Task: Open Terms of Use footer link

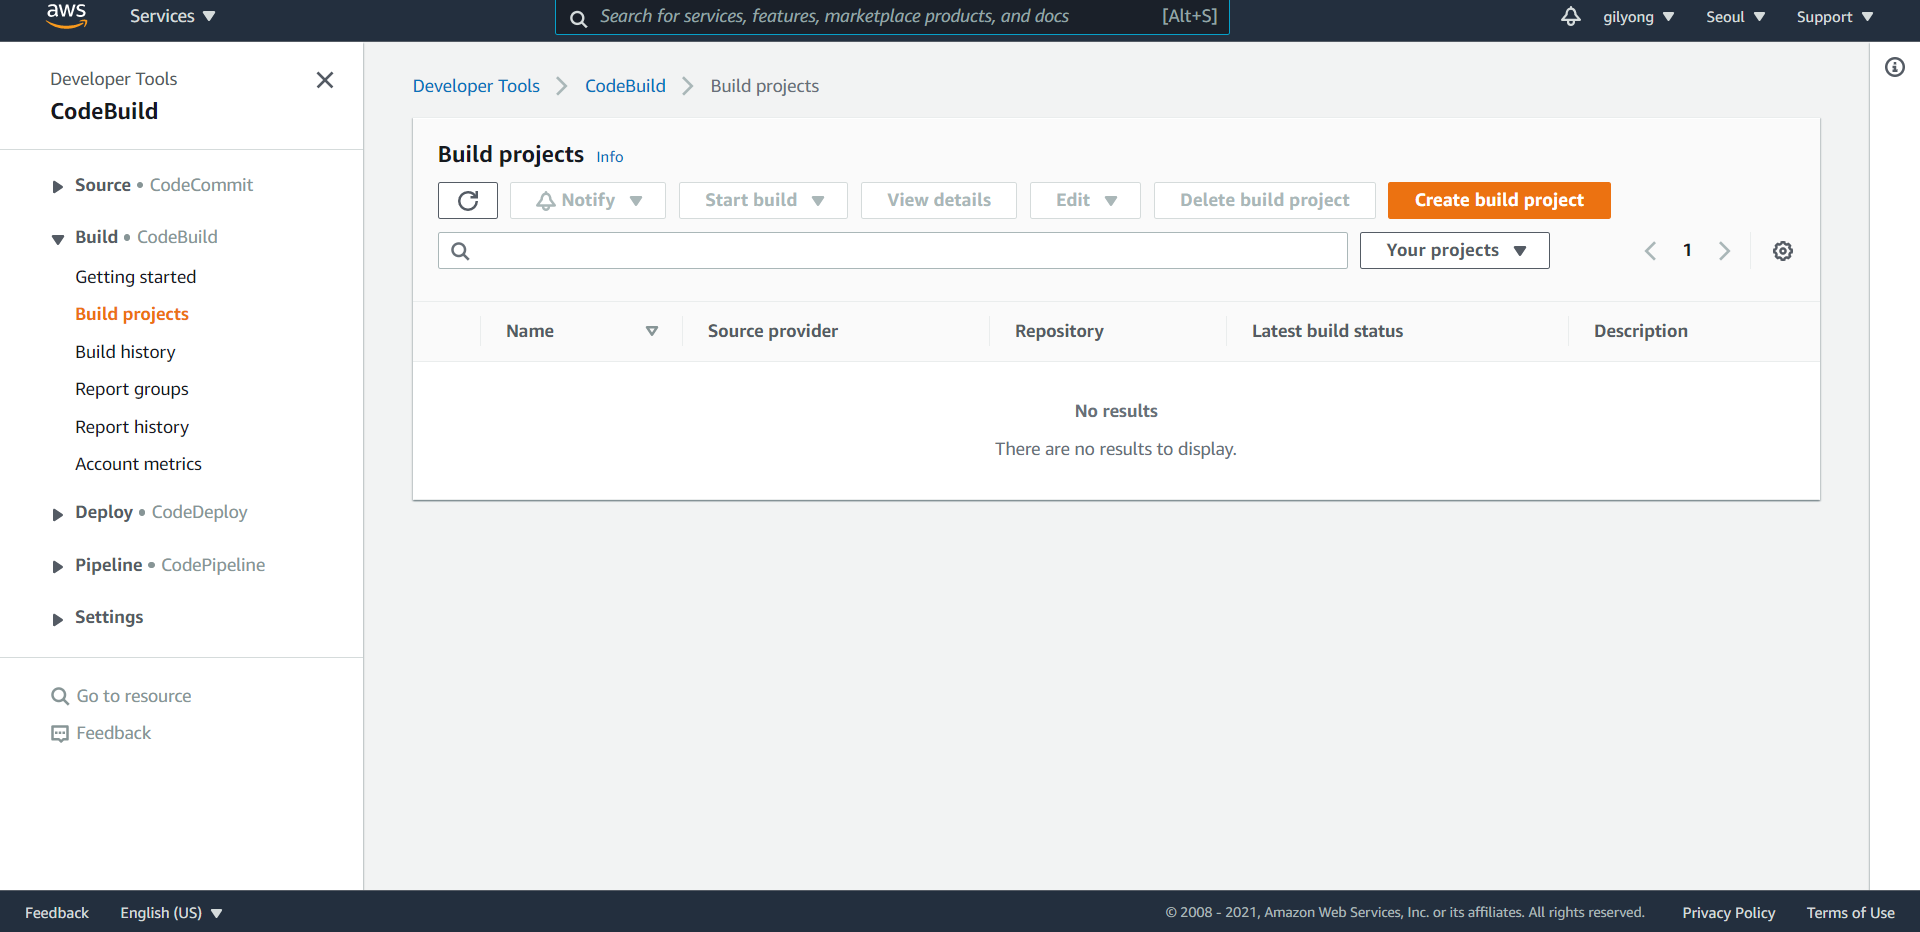Action: click(1850, 913)
